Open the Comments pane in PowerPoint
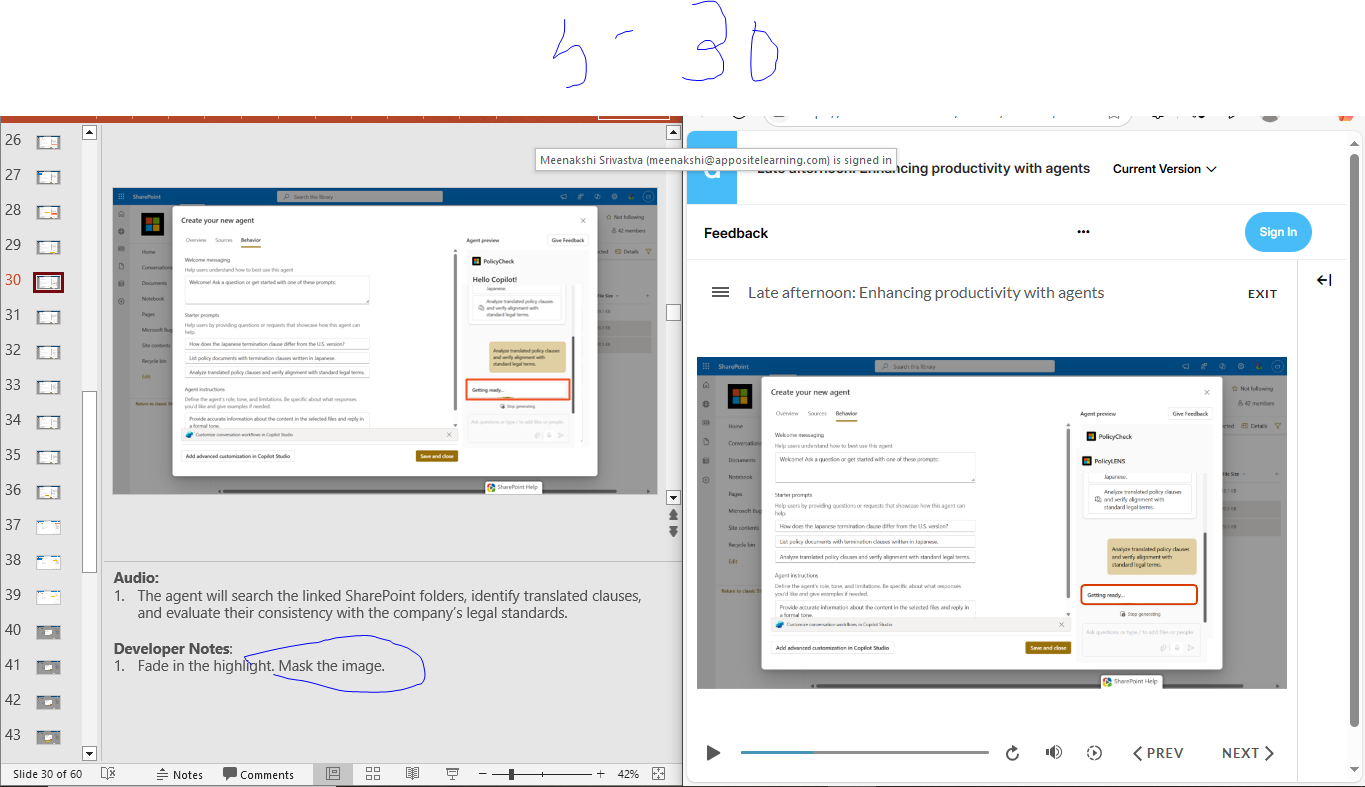Screen dimensions: 1365x787 click(x=259, y=774)
